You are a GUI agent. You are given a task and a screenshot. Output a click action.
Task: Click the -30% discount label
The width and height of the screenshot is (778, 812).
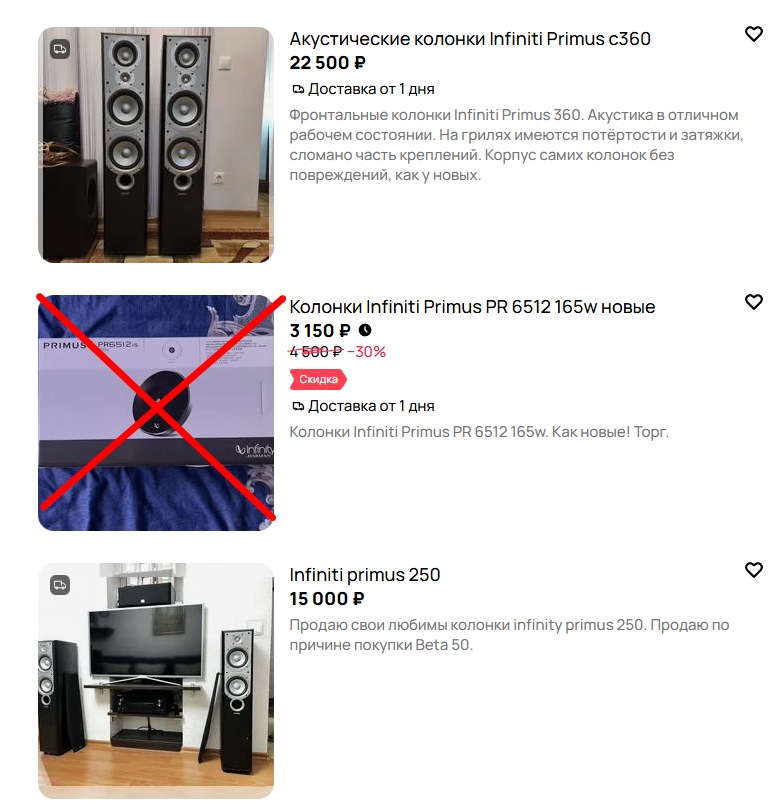pyautogui.click(x=367, y=352)
